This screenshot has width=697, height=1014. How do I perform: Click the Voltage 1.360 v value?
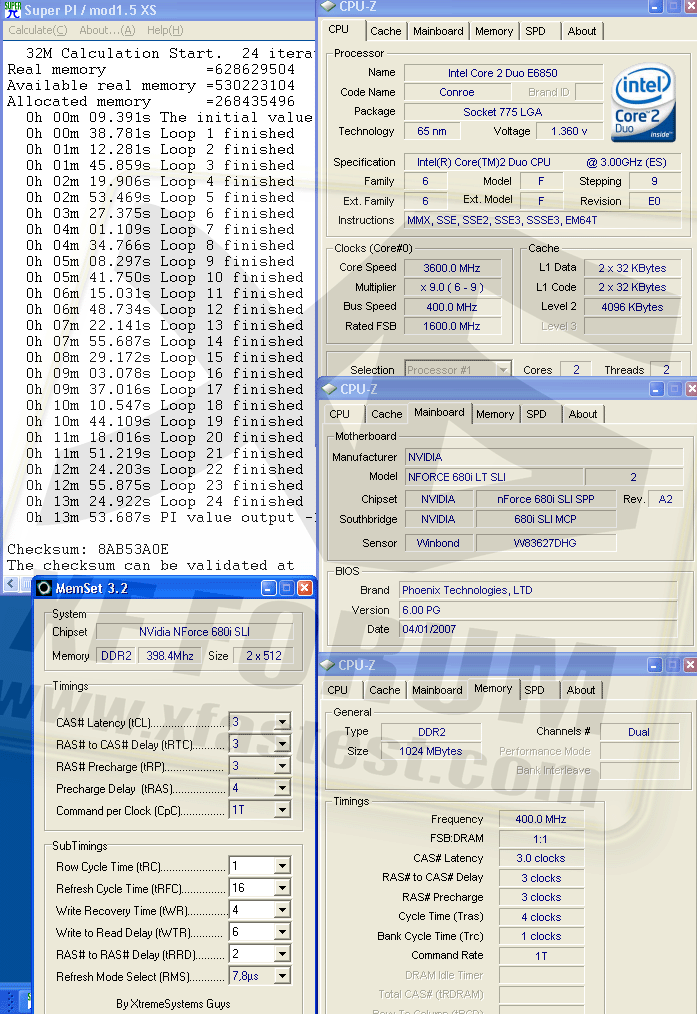click(569, 131)
